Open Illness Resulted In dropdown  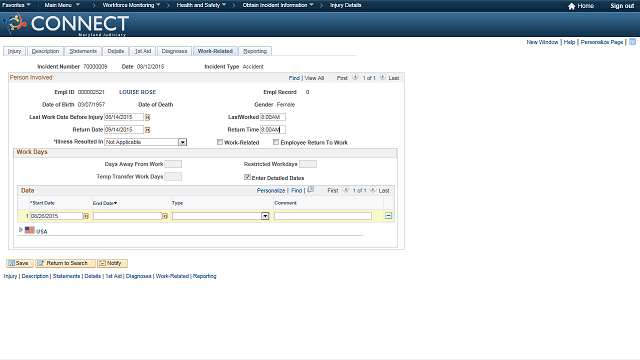coord(182,142)
